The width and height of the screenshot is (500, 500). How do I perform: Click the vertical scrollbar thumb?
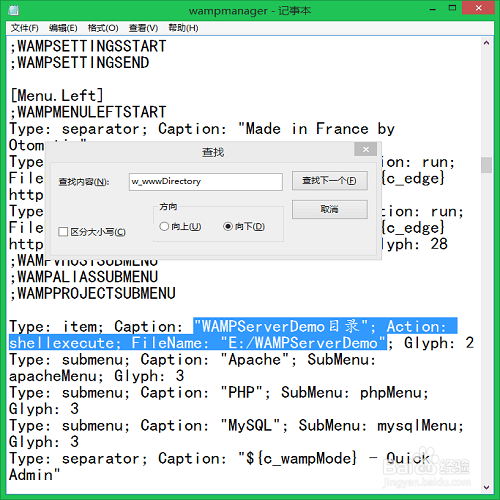point(486,165)
